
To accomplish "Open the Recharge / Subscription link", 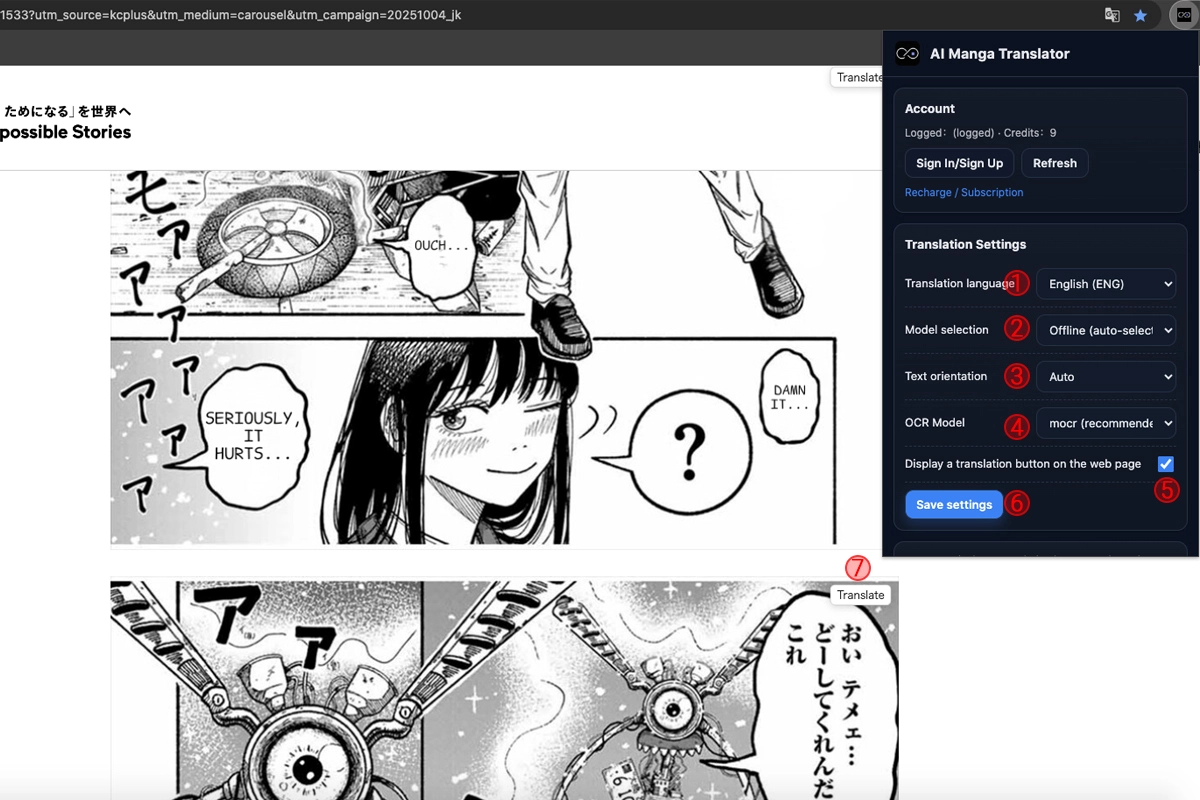I will coord(964,192).
